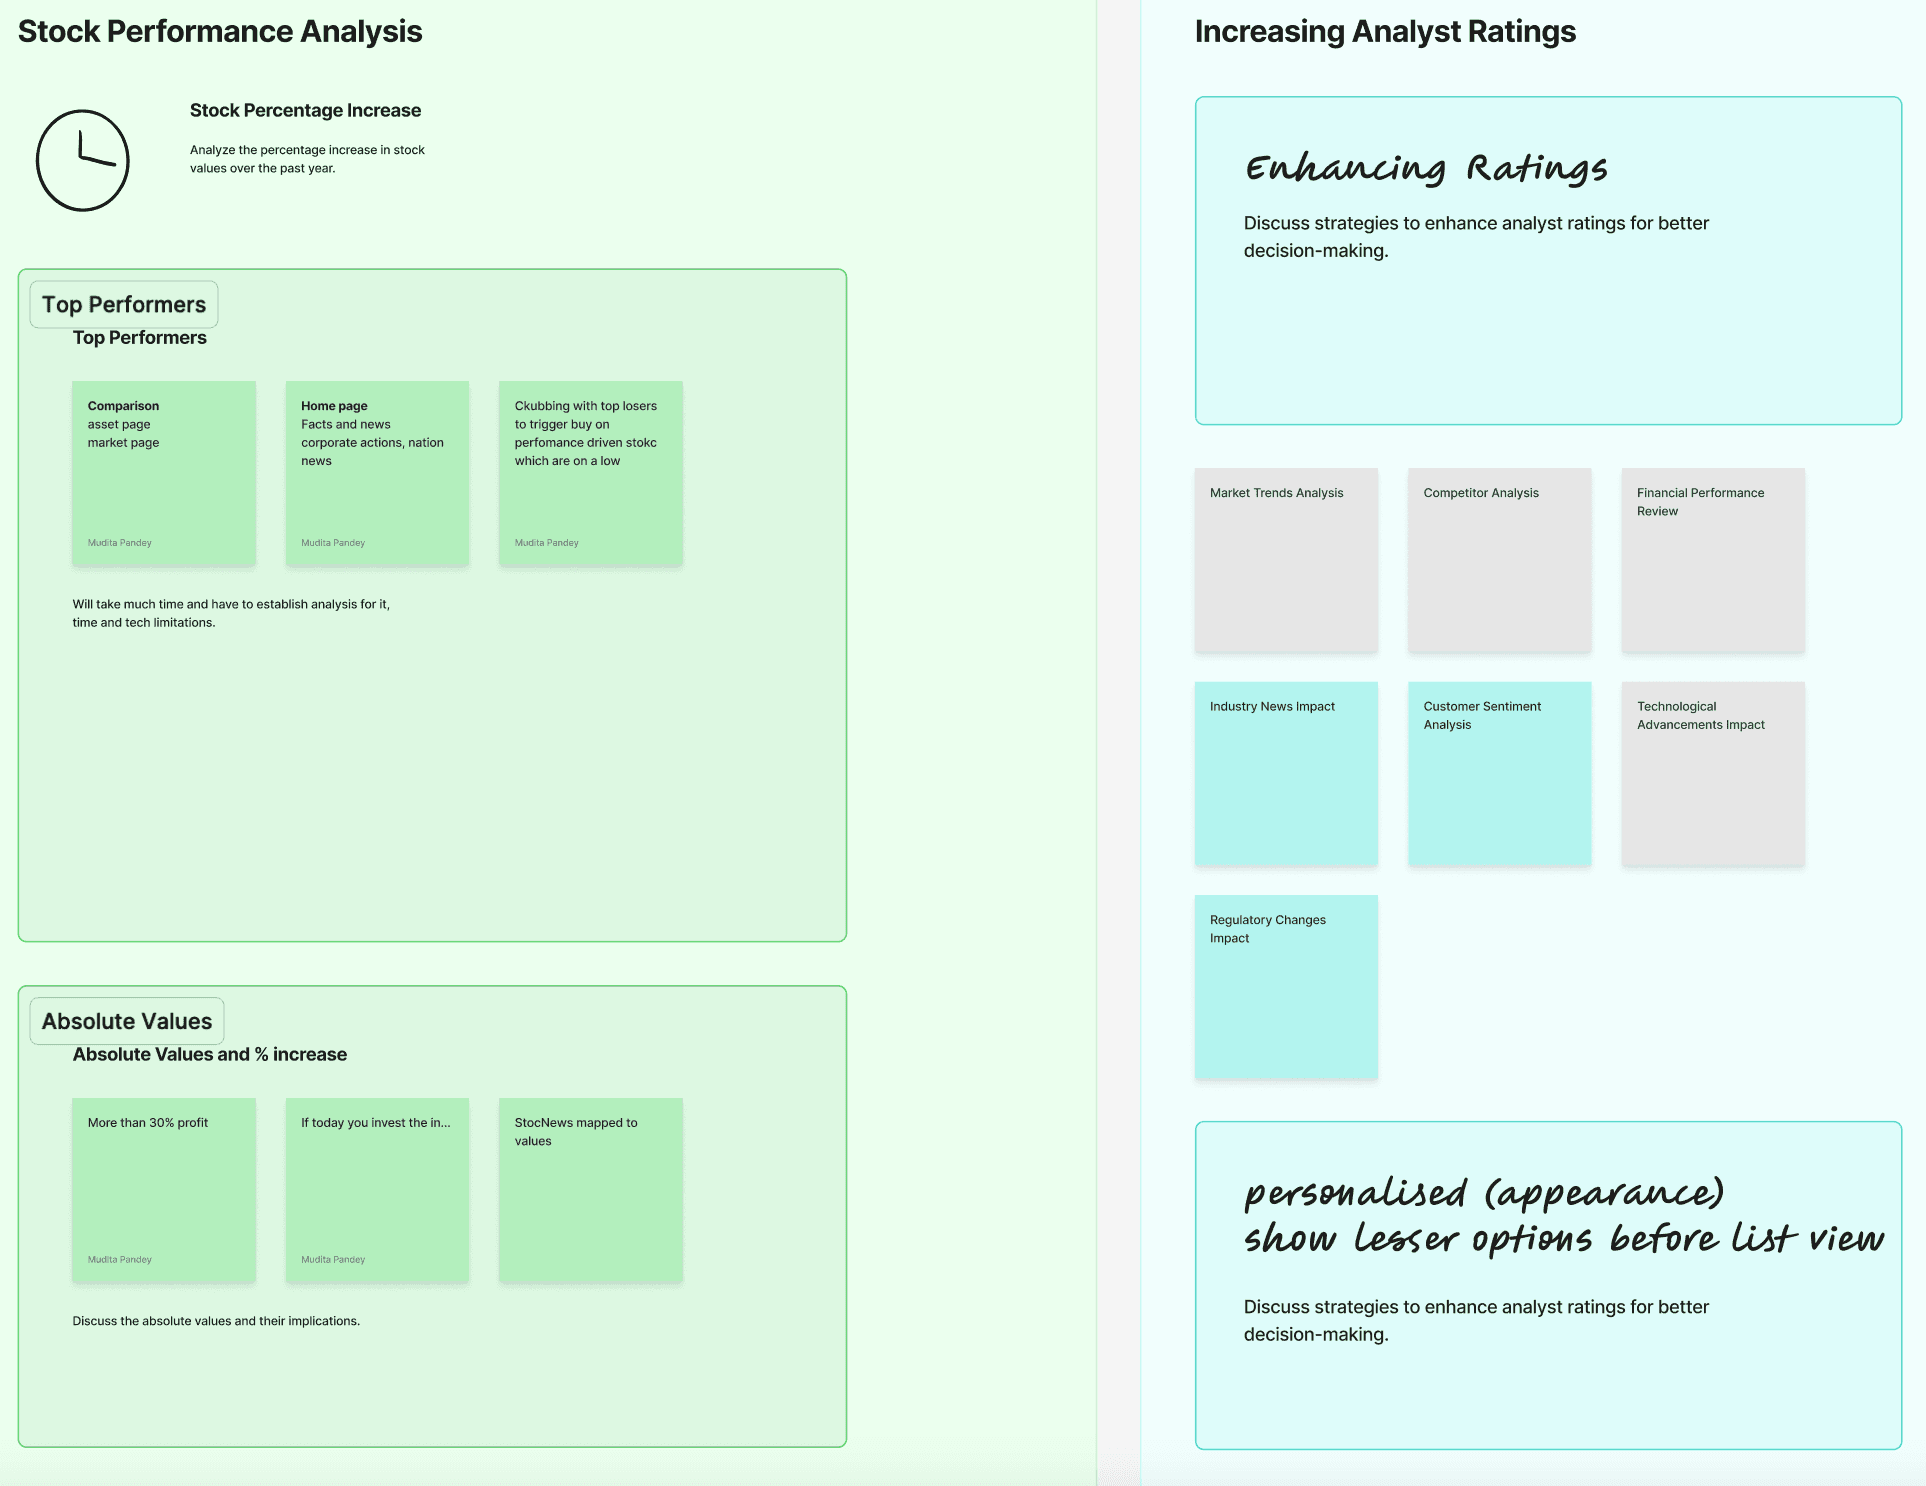Select the Top Performers section label tag
The image size is (1926, 1486).
[124, 305]
